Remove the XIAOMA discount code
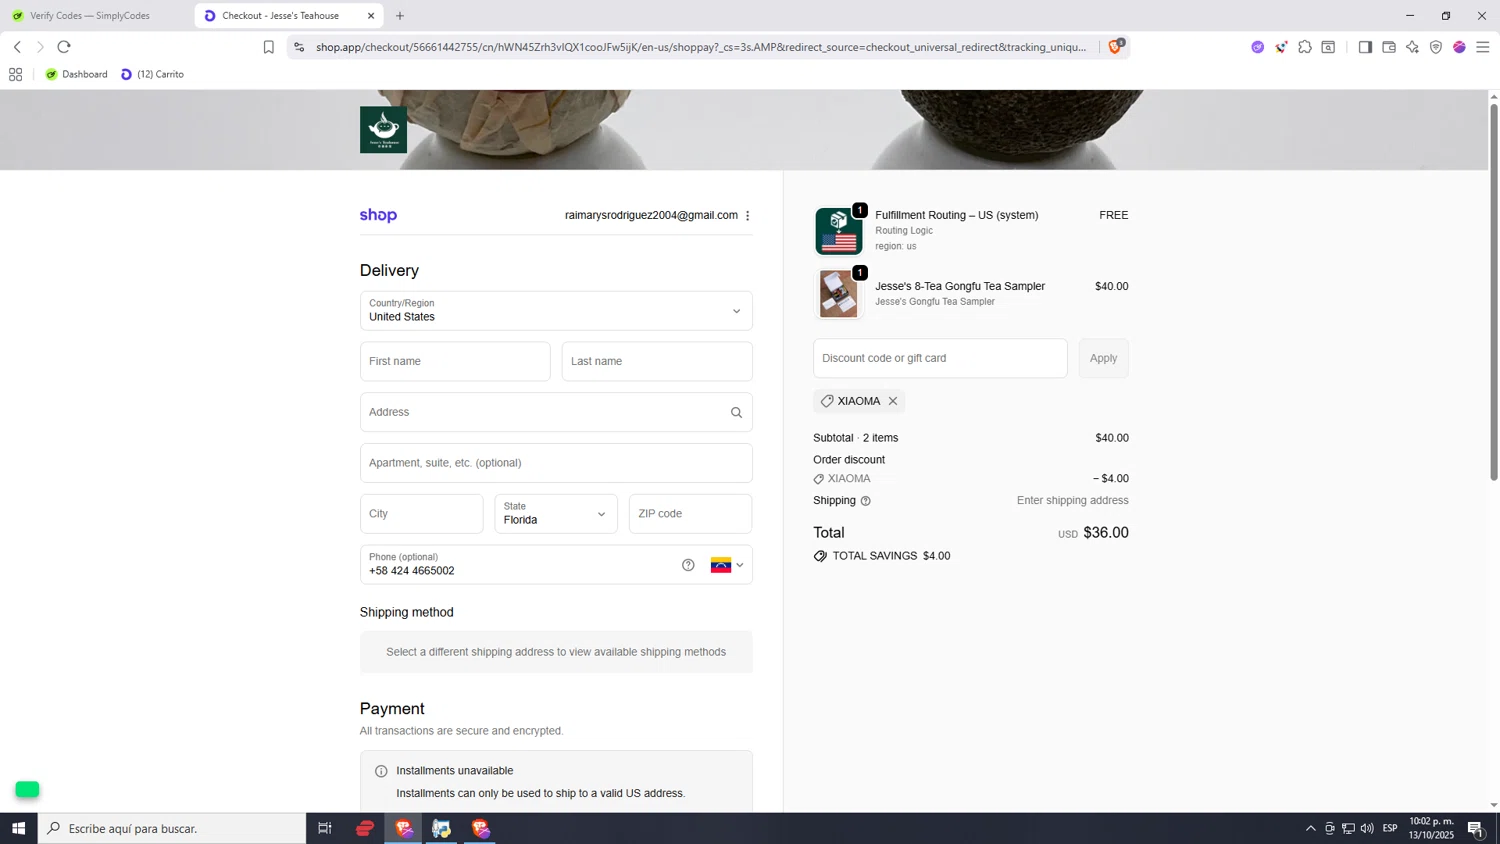Screen dimensions: 1500x844 tap(893, 401)
